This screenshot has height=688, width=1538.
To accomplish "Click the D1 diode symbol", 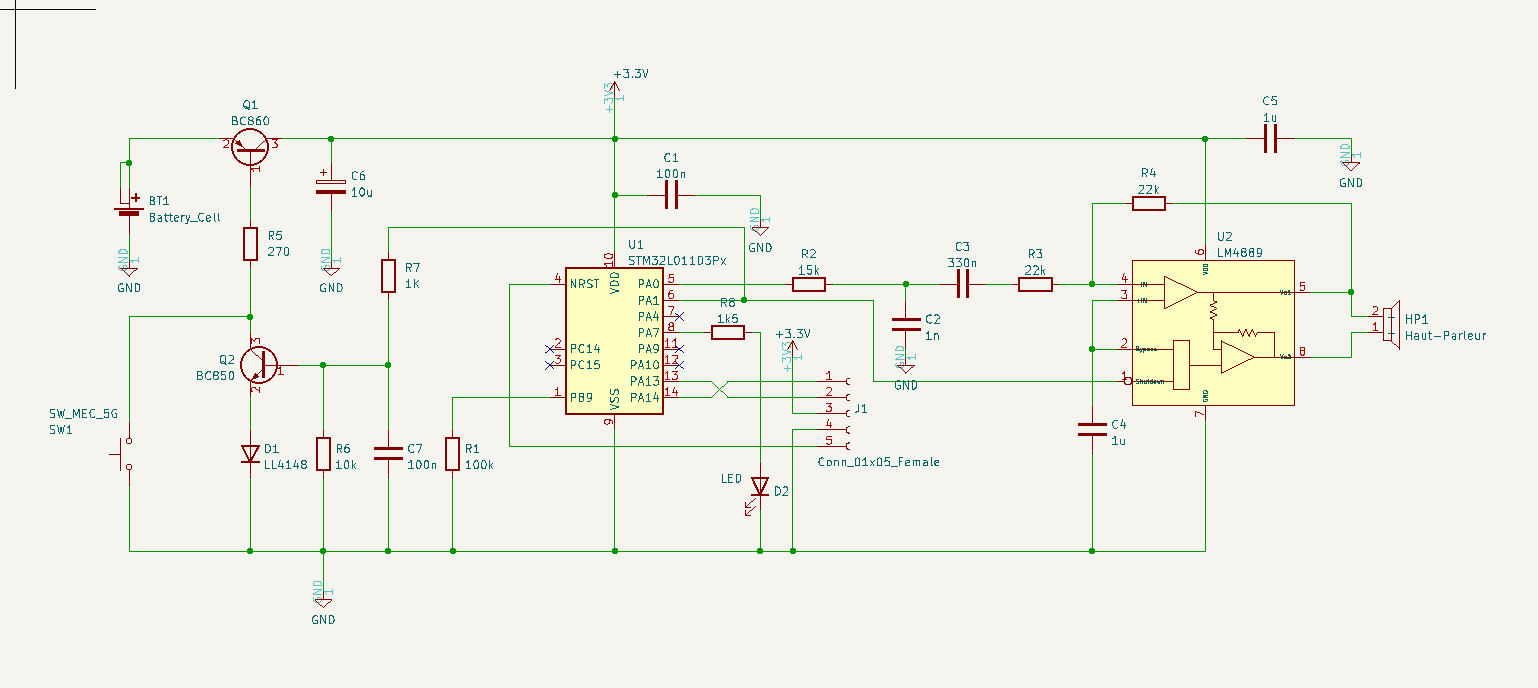I will tap(250, 454).
